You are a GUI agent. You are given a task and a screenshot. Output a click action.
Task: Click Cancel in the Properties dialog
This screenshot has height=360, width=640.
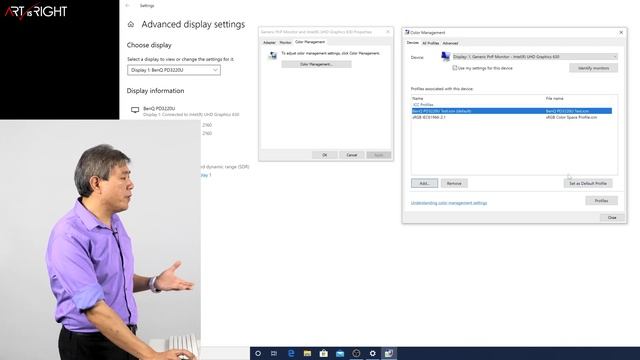pos(352,155)
